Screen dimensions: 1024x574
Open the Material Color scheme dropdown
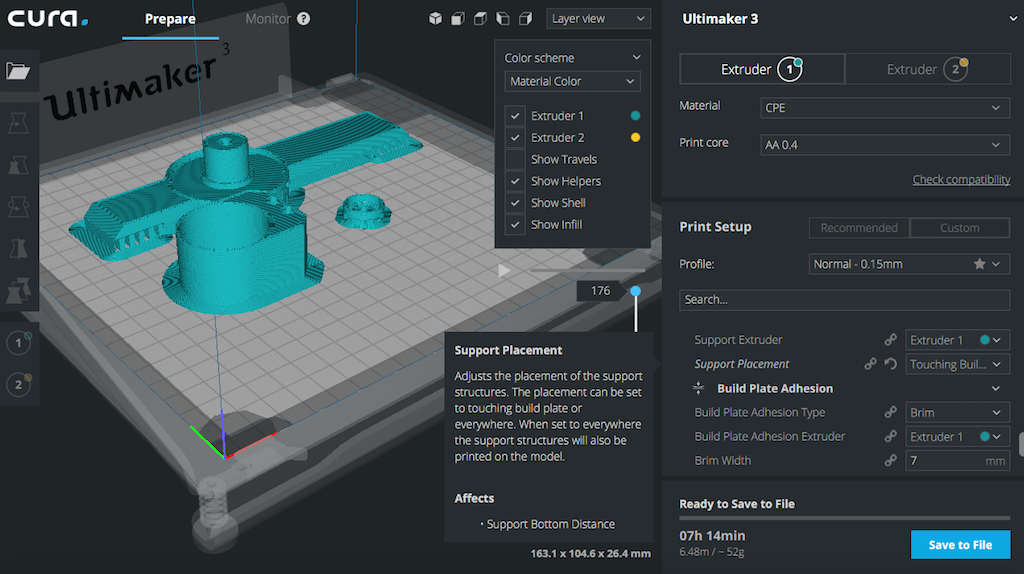pos(572,81)
